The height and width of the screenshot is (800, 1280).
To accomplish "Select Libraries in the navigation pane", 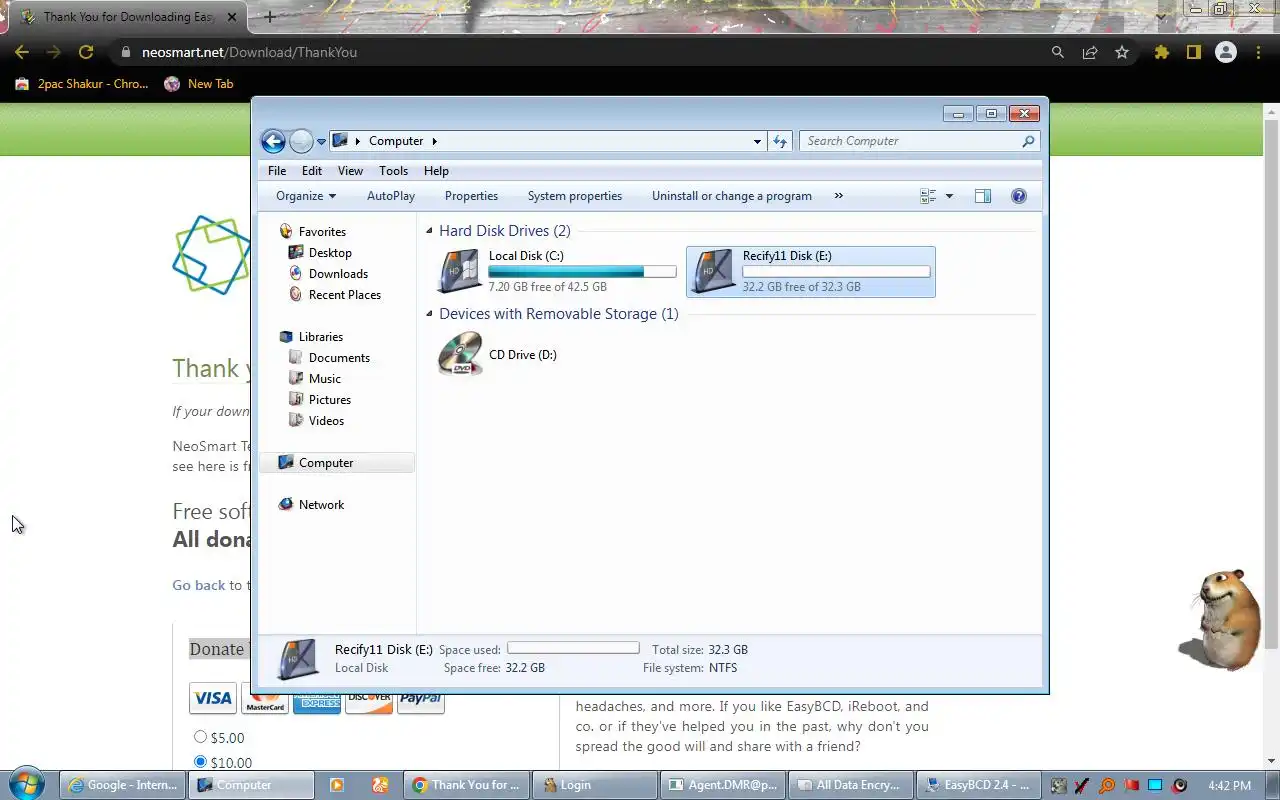I will (x=320, y=337).
